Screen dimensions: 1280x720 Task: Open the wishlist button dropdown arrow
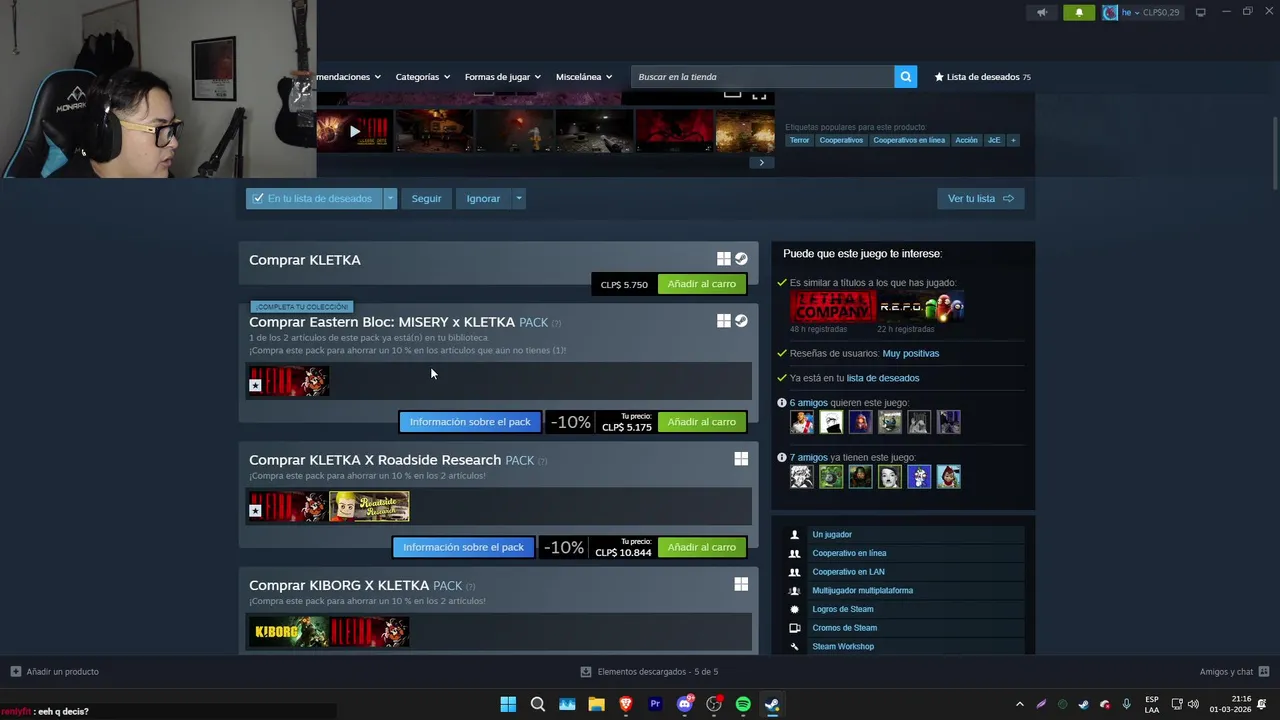tap(390, 198)
